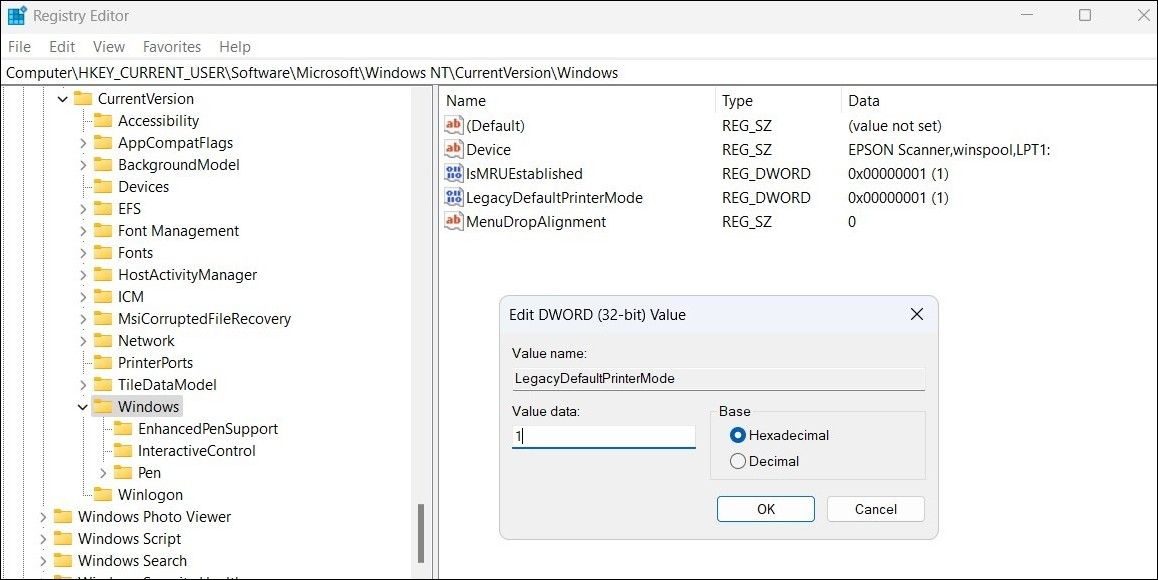Select the Hexadecimal radio button
This screenshot has width=1158, height=580.
737,435
